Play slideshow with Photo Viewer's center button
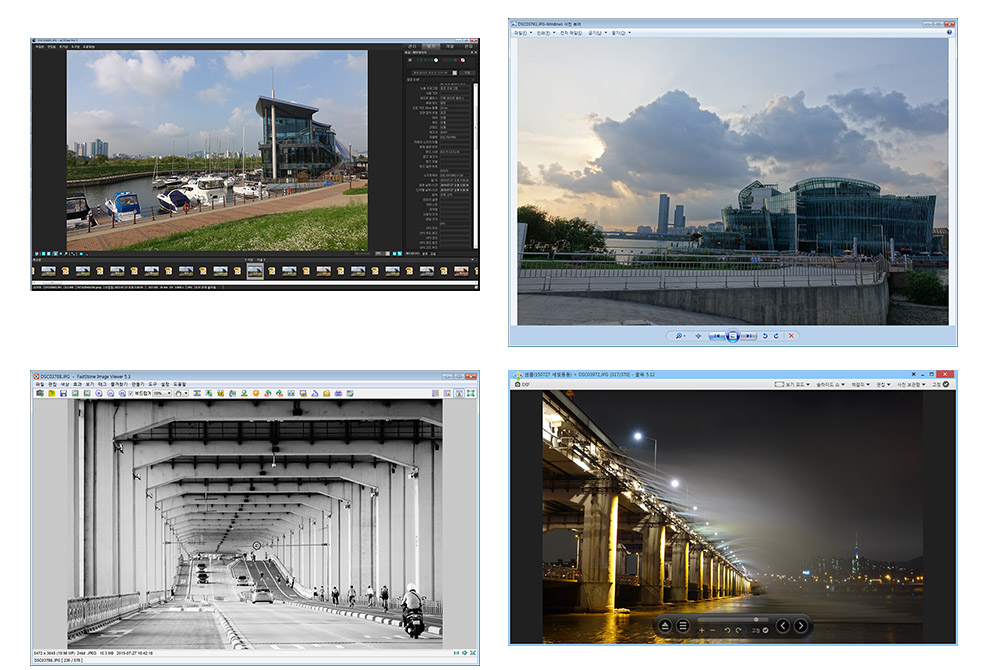 pos(733,336)
